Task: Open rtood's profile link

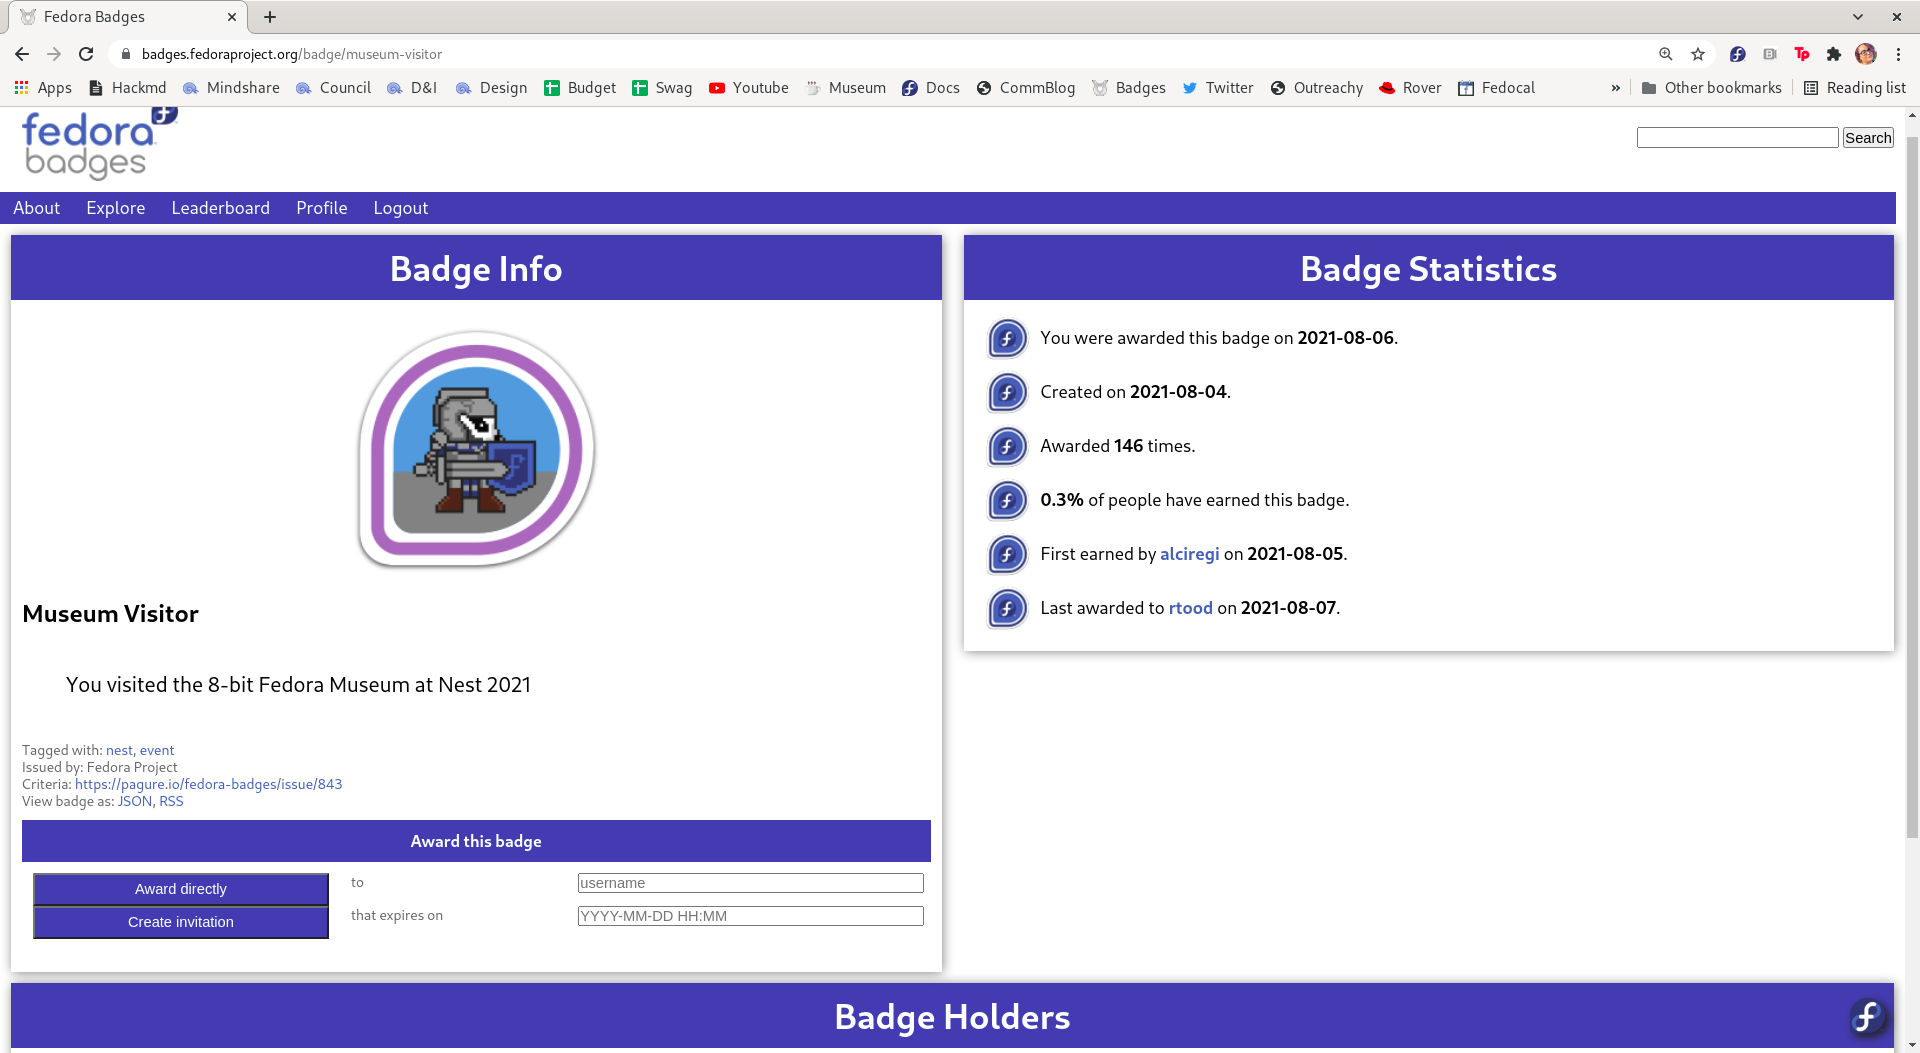Action: click(1191, 608)
